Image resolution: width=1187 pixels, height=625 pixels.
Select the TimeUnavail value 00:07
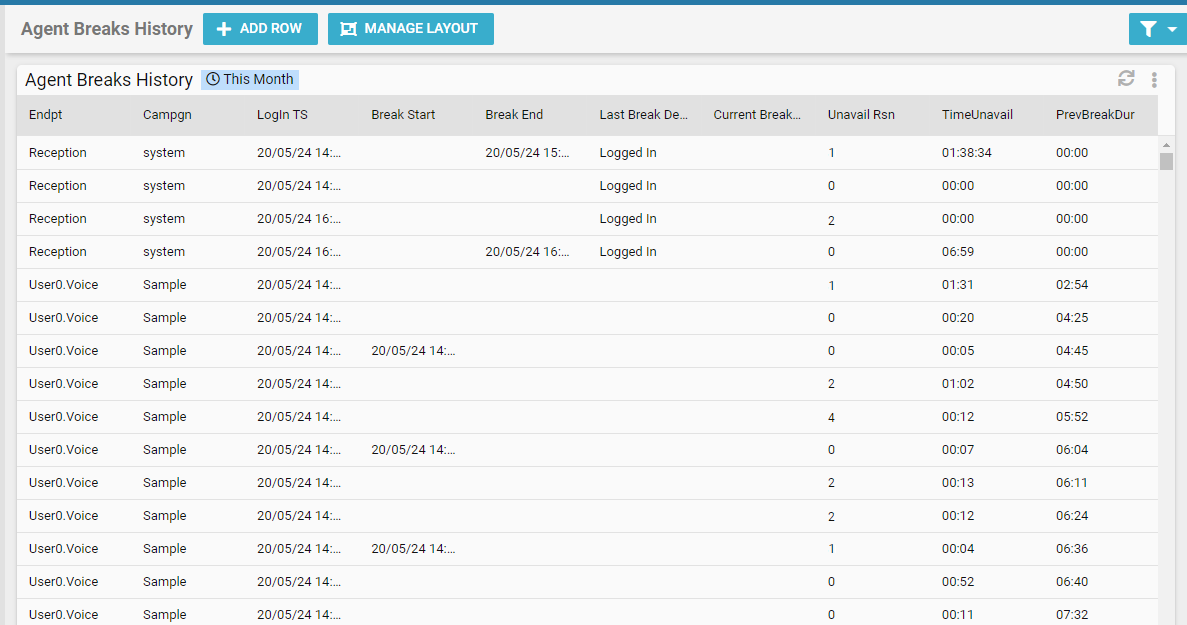click(x=958, y=450)
